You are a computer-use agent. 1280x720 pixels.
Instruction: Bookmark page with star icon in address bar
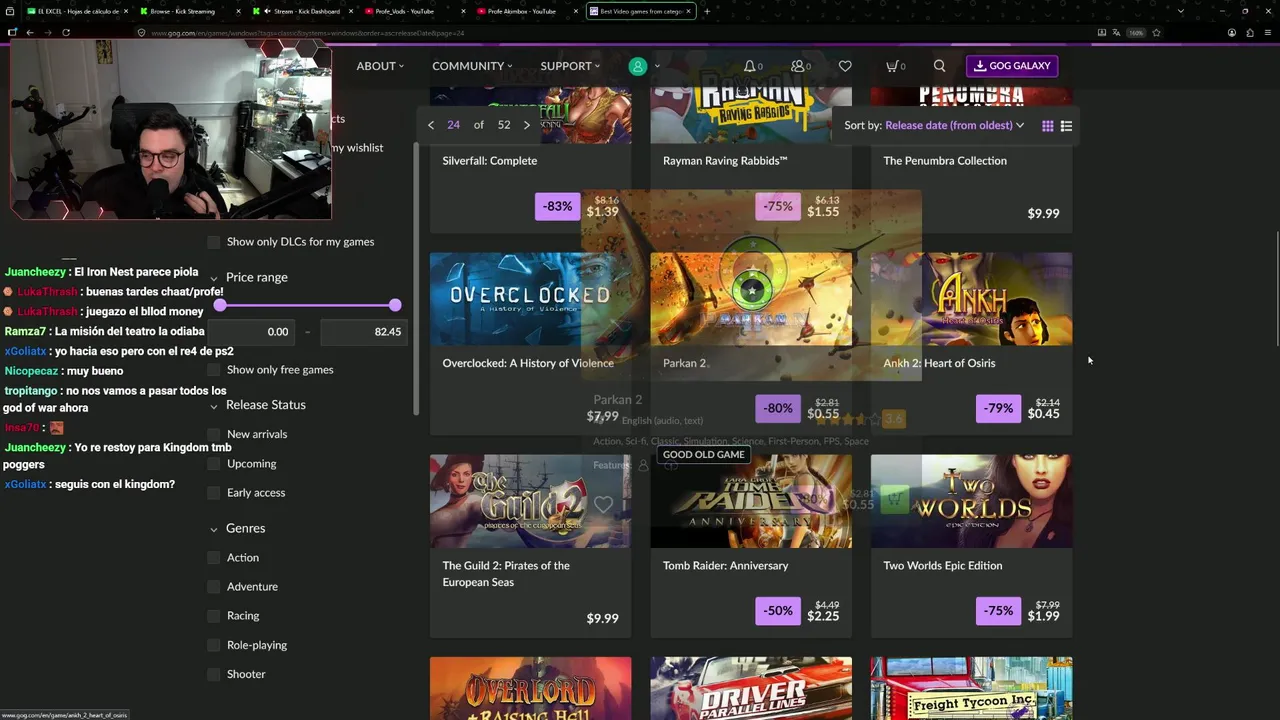pos(1156,32)
